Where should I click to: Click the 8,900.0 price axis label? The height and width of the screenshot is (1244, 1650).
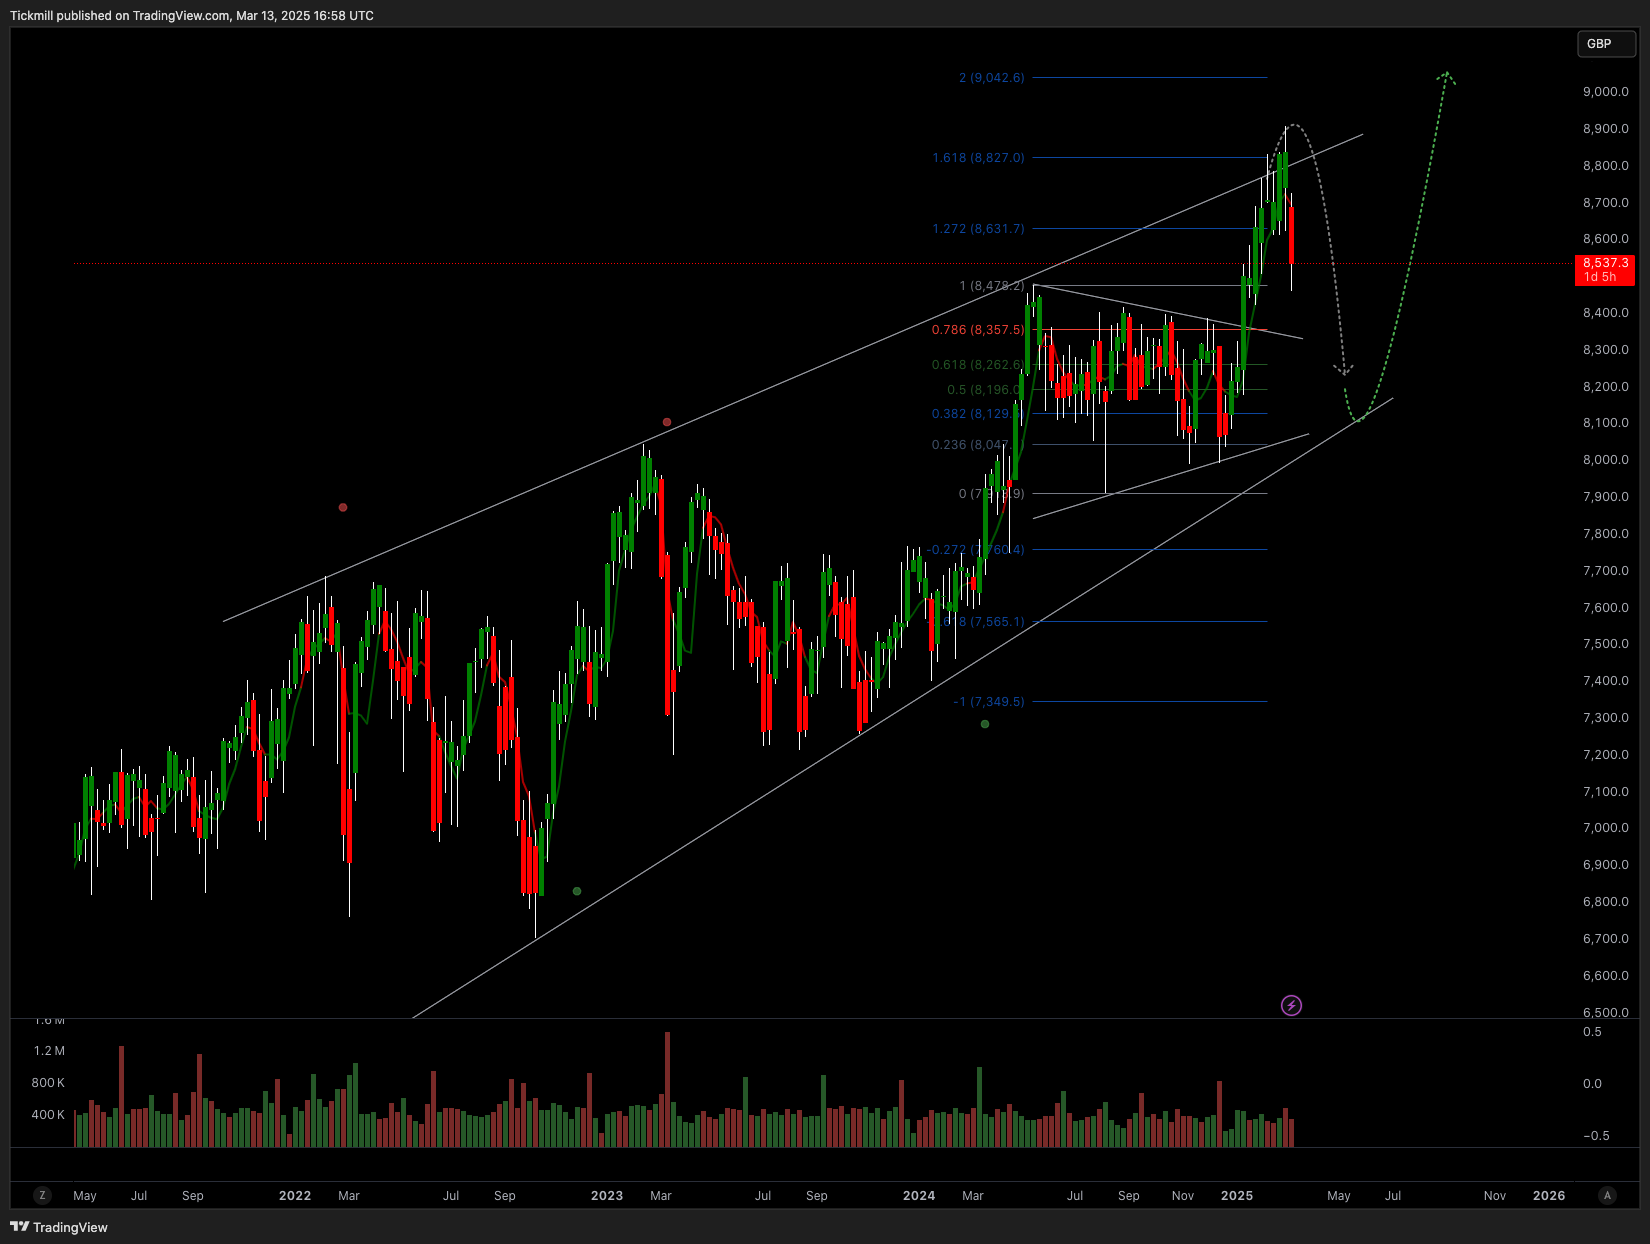pos(1605,129)
